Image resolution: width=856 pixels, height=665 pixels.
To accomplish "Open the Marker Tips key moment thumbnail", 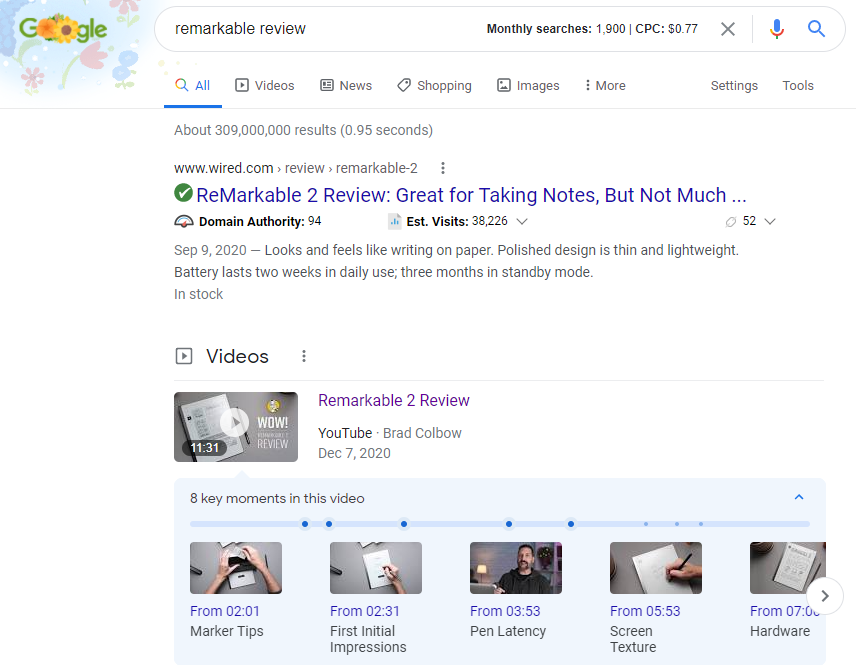I will (236, 568).
